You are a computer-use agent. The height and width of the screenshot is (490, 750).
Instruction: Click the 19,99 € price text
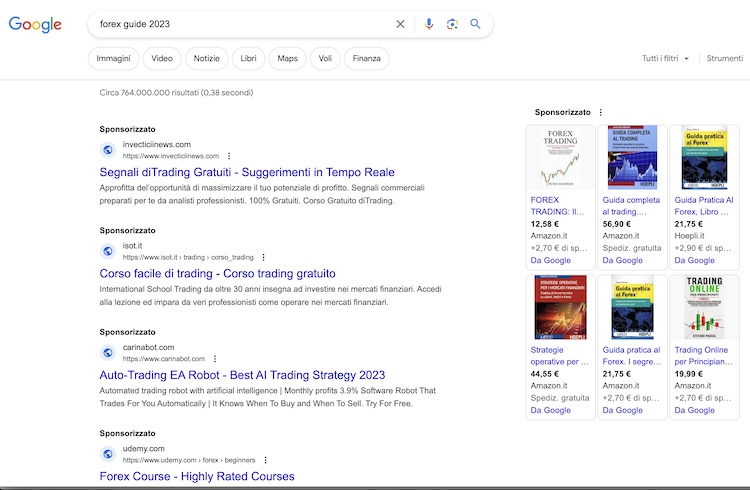click(688, 374)
